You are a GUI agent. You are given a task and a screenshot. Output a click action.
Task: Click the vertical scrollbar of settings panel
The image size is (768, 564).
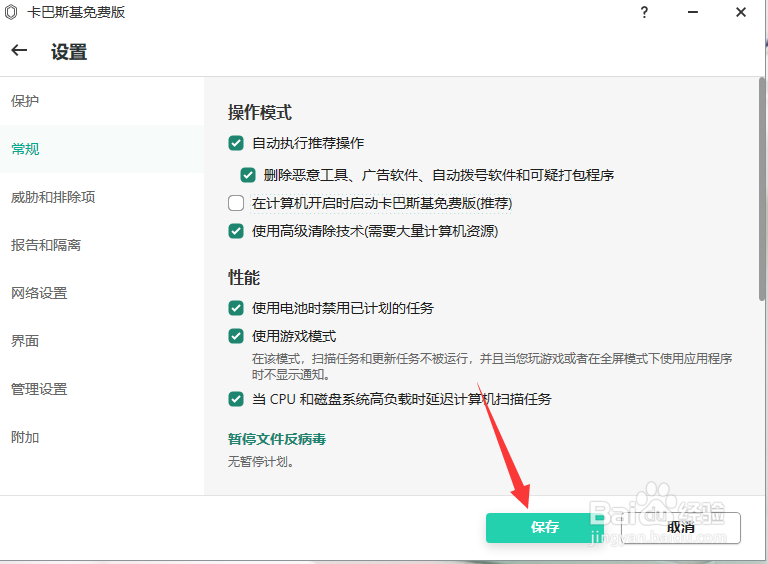(x=761, y=189)
